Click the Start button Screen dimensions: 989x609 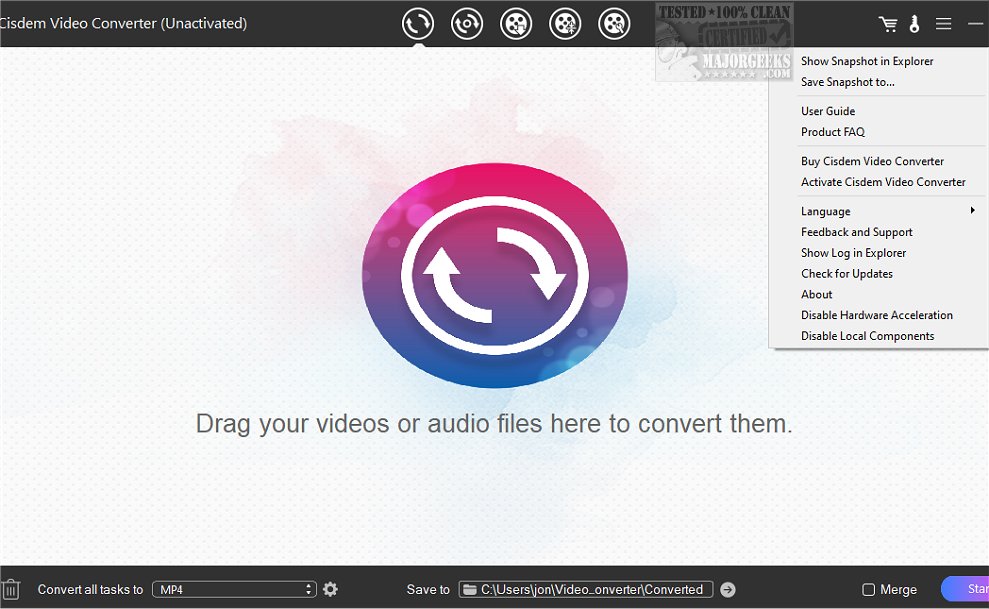pos(966,589)
